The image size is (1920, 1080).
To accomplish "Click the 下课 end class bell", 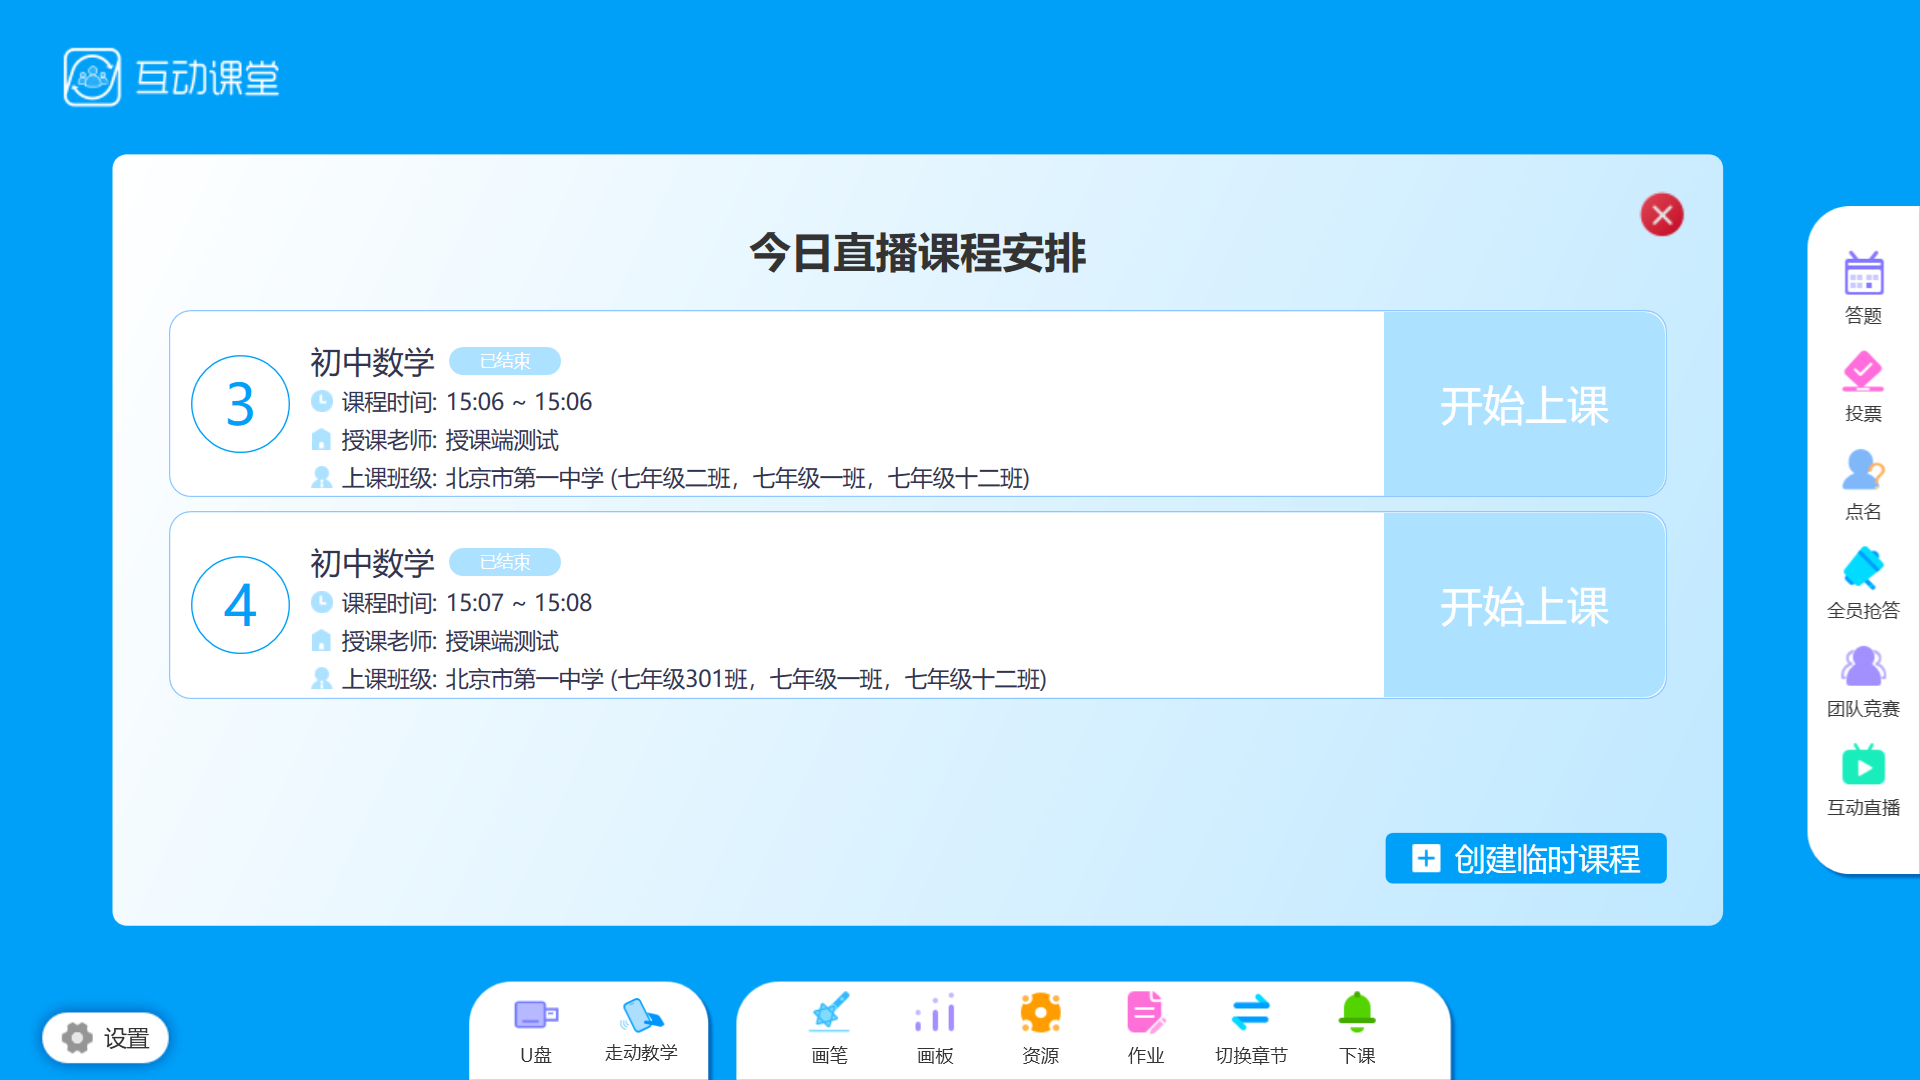I will 1357,1029.
